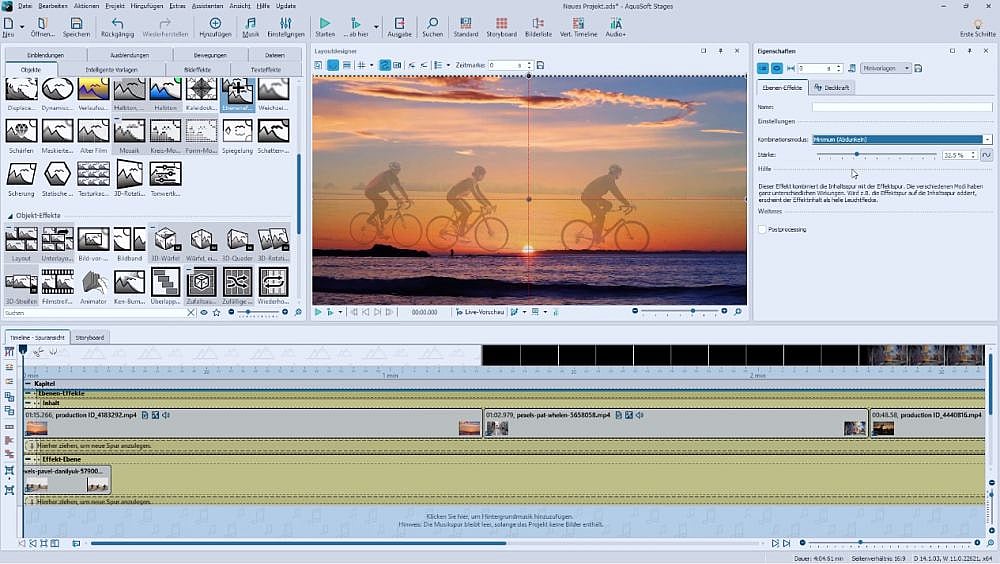
Task: Click the Speichern button
Action: coord(76,27)
